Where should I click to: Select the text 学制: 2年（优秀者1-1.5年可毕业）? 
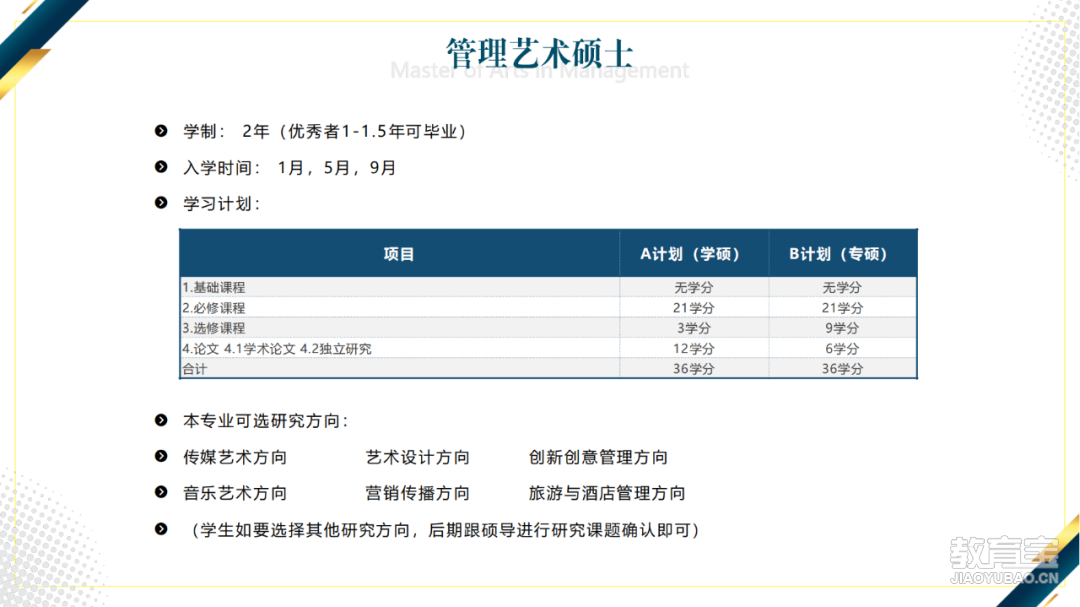(326, 132)
